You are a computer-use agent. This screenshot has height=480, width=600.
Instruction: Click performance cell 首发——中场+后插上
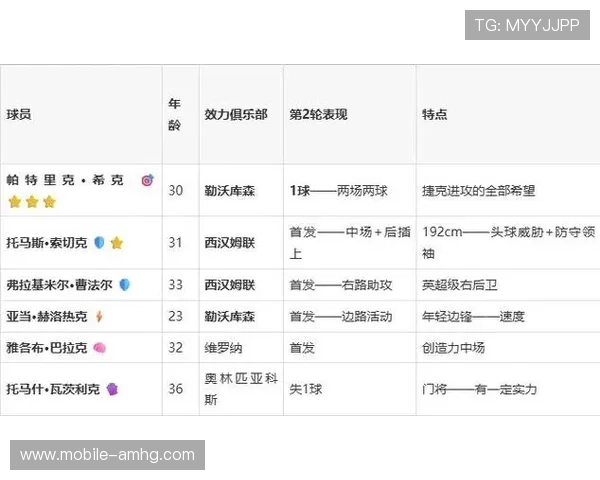click(x=350, y=243)
